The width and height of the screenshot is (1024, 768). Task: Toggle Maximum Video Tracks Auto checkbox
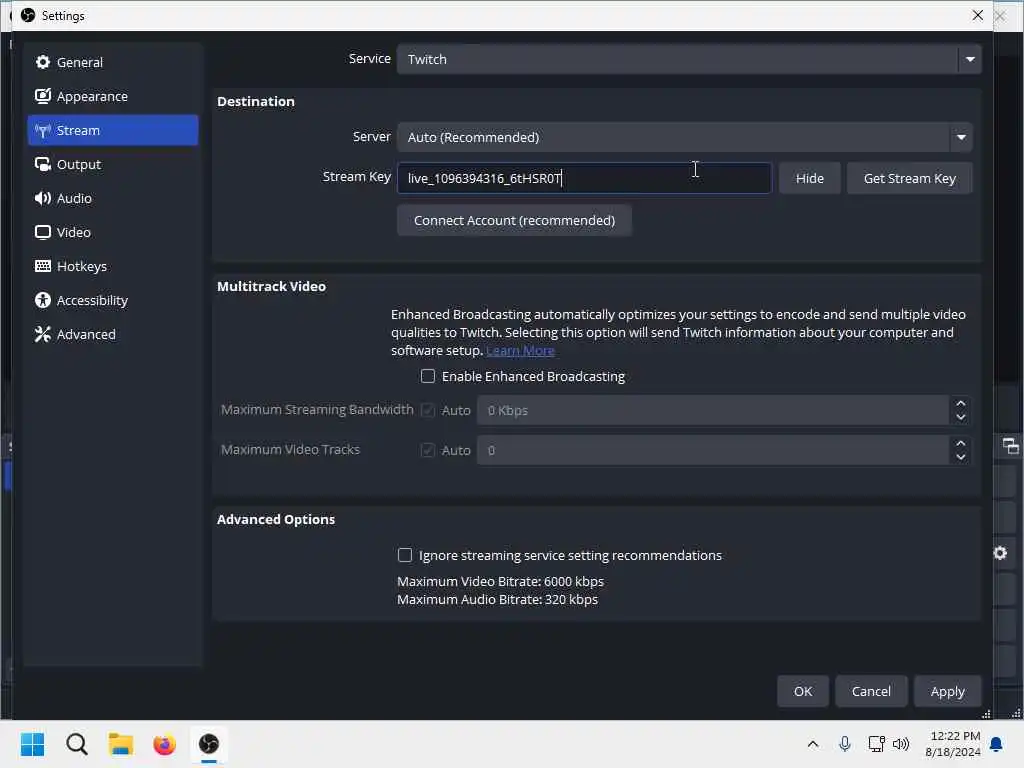click(x=428, y=450)
